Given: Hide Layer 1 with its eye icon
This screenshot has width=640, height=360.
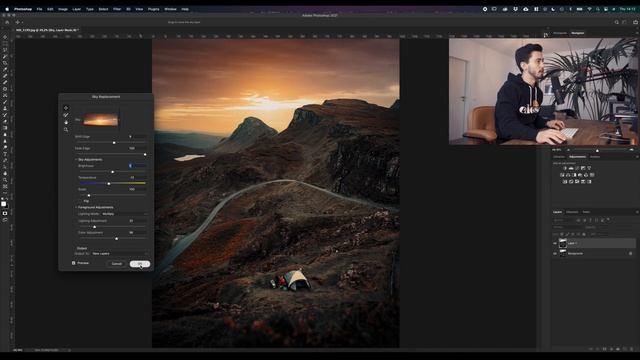Looking at the screenshot, I should click(555, 243).
